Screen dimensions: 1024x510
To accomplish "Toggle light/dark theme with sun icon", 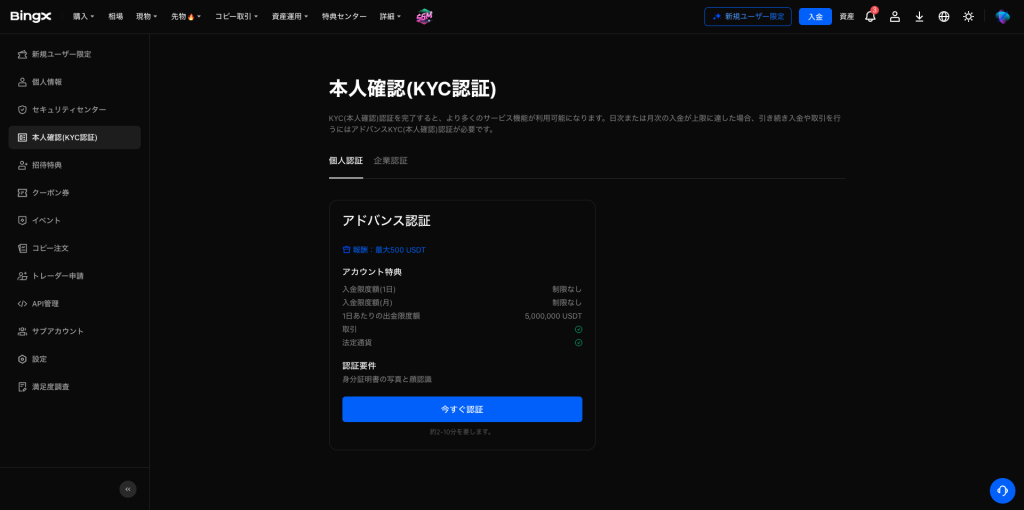I will click(968, 17).
